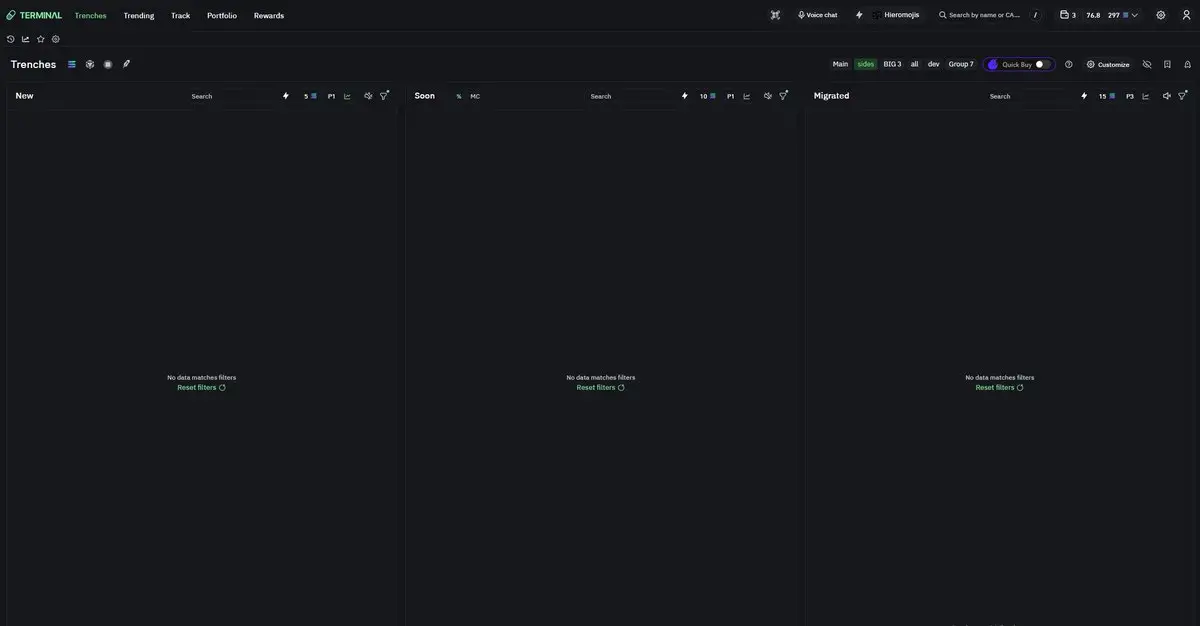Mute sound in the New column
Viewport: 1200px width, 626px height.
tap(368, 96)
